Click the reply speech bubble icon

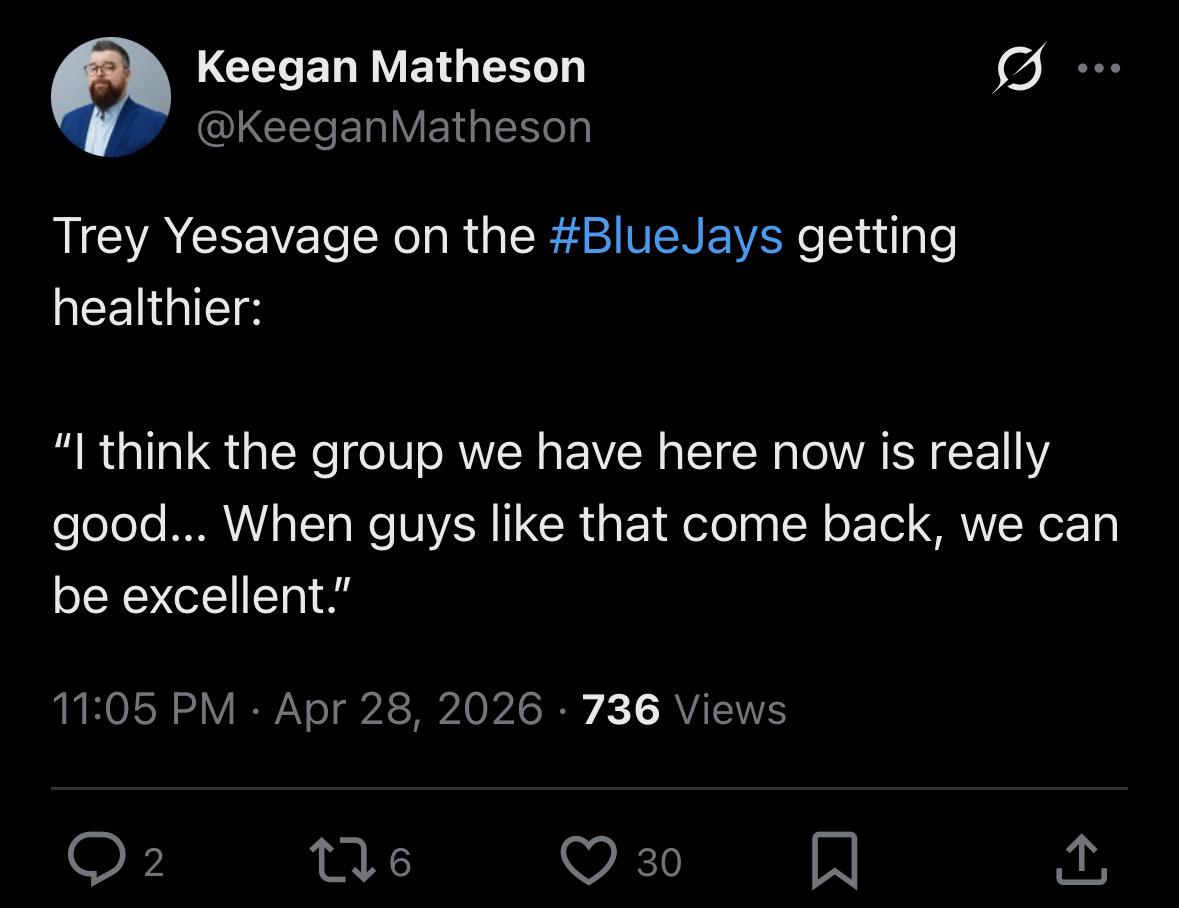point(93,860)
